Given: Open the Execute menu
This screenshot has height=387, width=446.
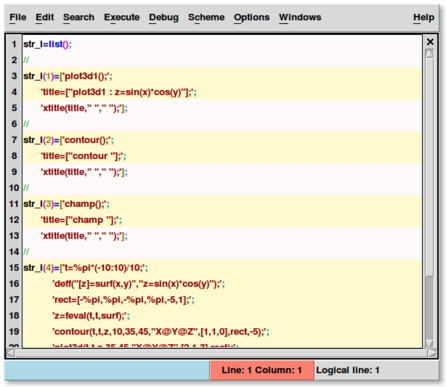Looking at the screenshot, I should 122,17.
